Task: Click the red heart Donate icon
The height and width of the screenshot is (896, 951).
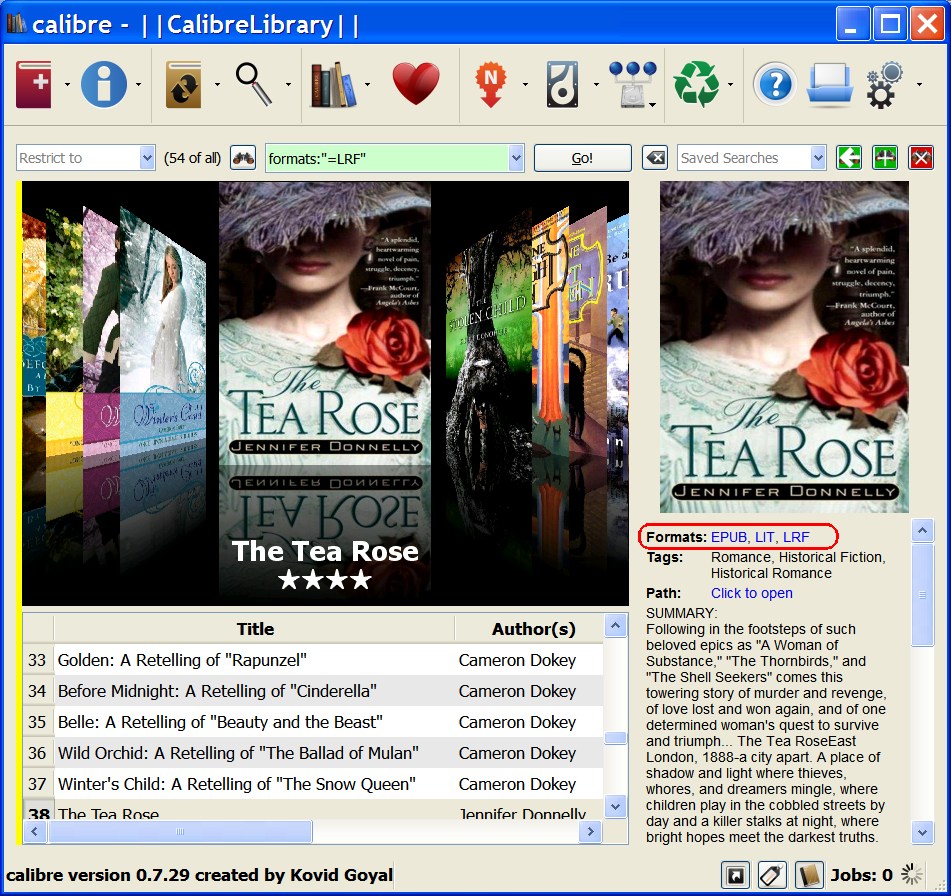Action: 415,84
